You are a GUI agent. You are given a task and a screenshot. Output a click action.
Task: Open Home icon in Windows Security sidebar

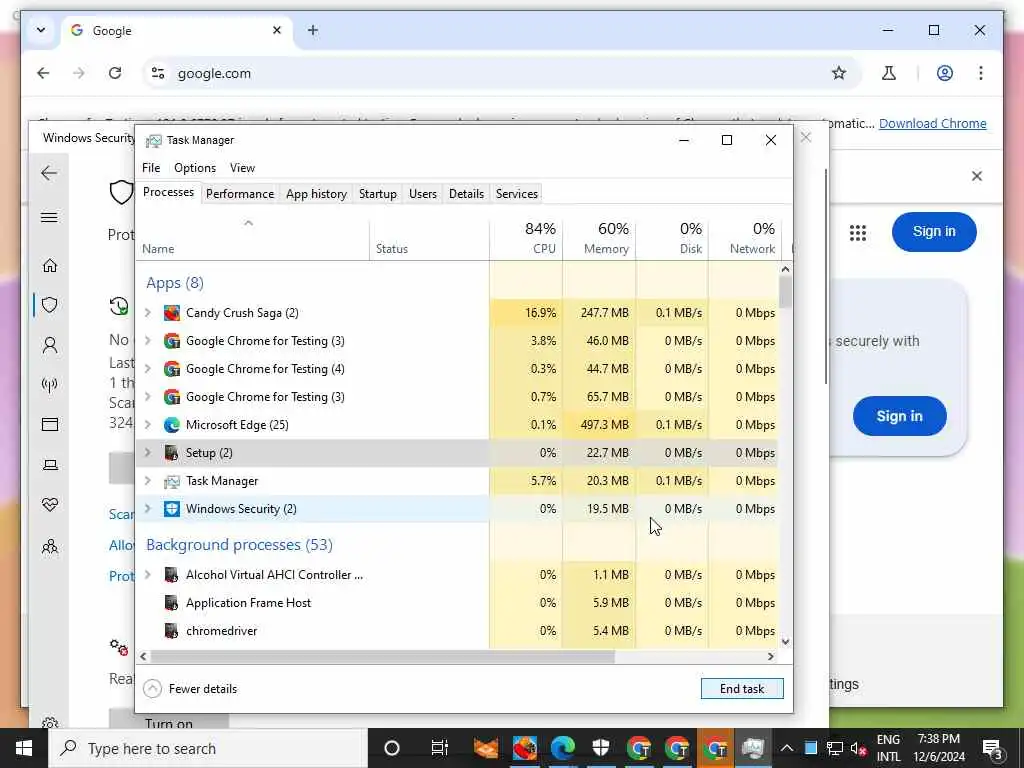50,265
